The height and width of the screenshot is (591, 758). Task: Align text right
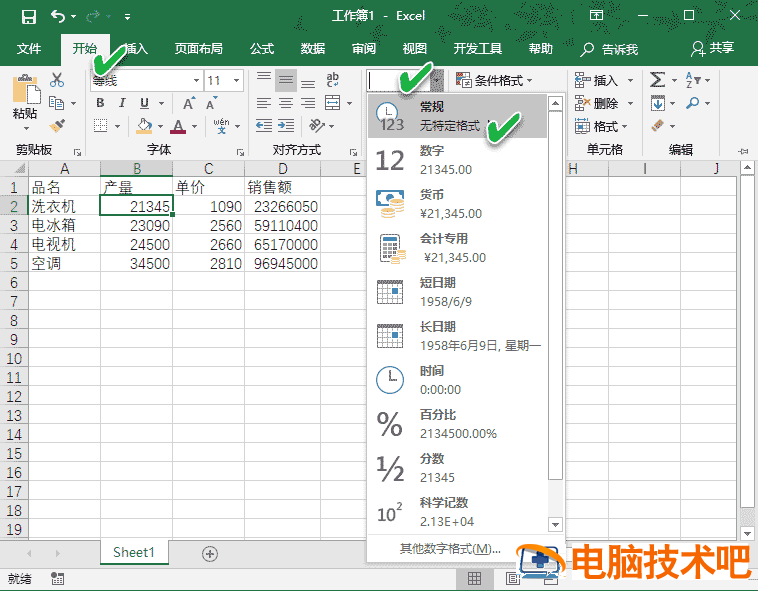click(x=308, y=103)
